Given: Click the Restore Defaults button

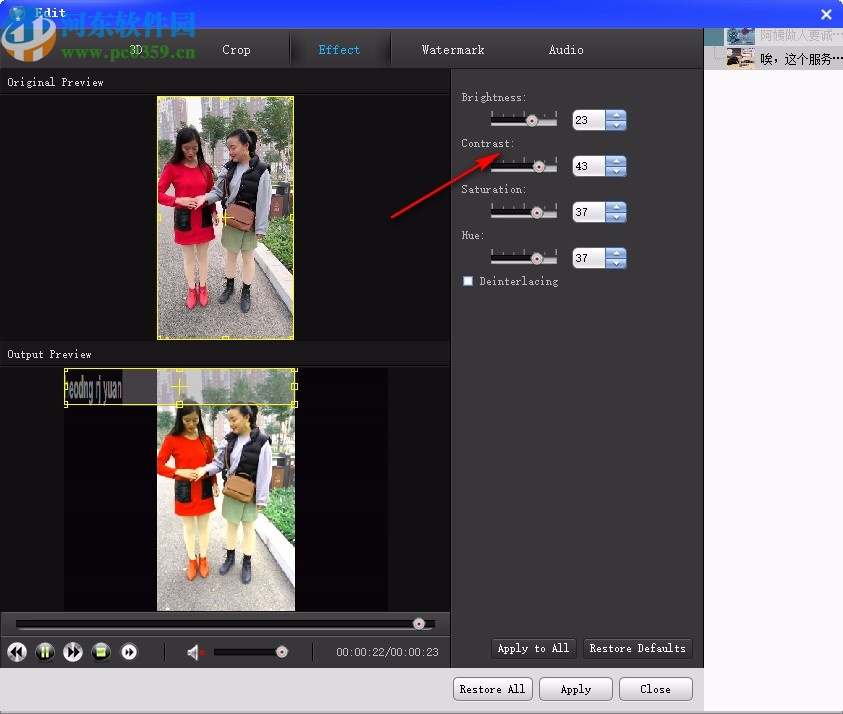Looking at the screenshot, I should click(637, 648).
